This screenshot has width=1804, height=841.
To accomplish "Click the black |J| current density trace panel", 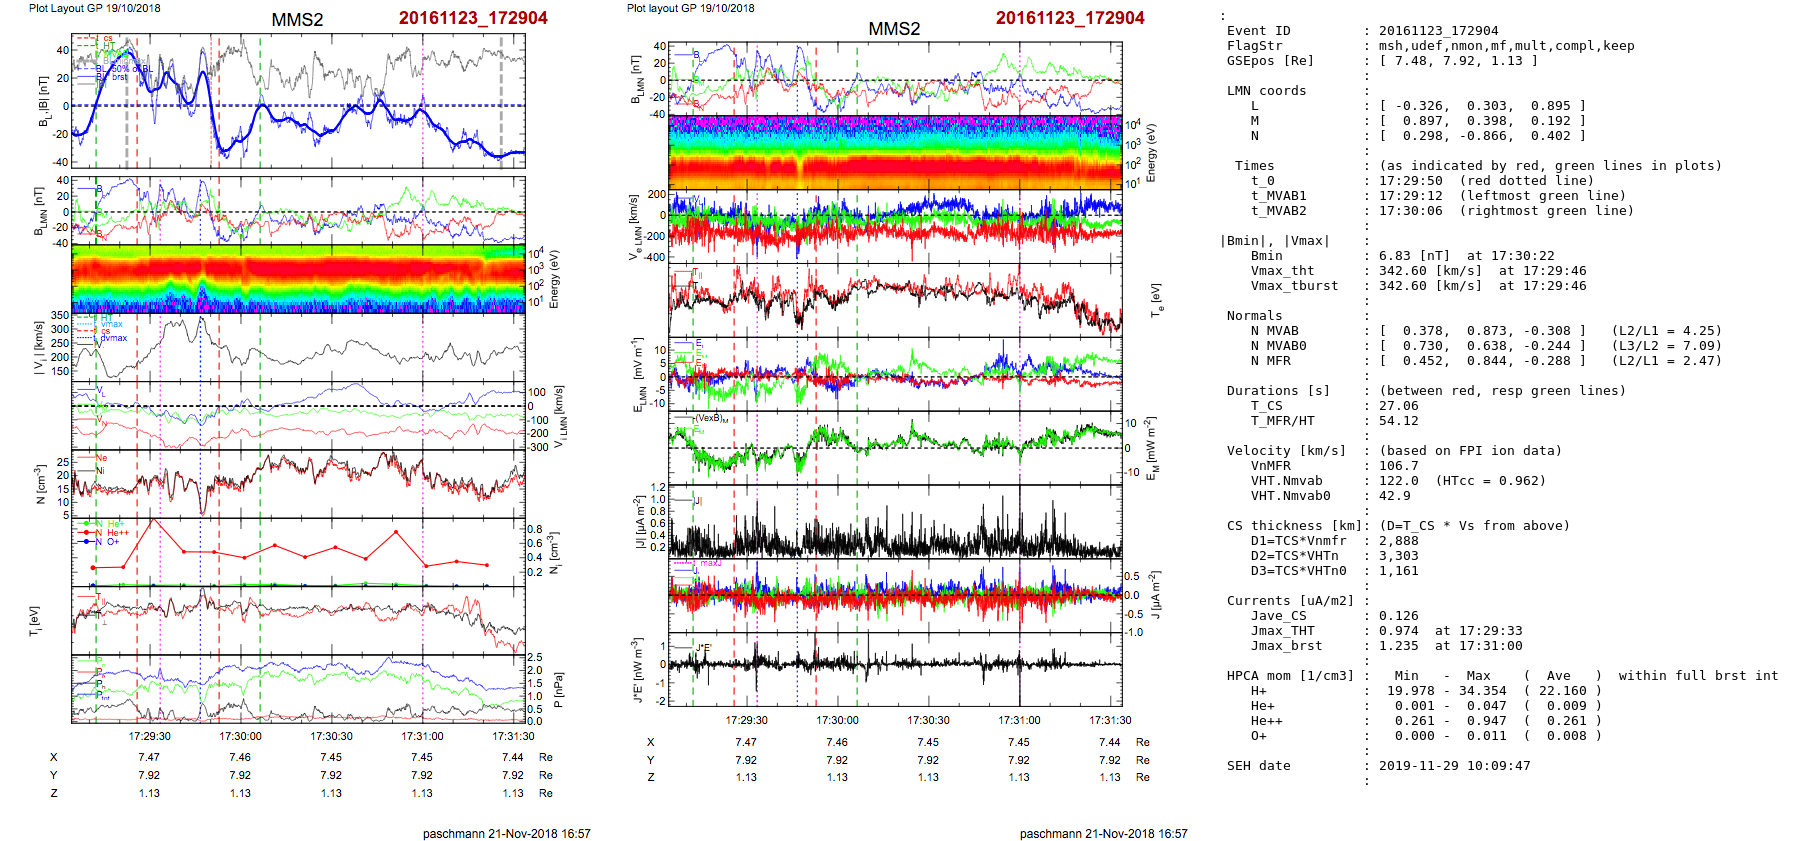I will [895, 521].
